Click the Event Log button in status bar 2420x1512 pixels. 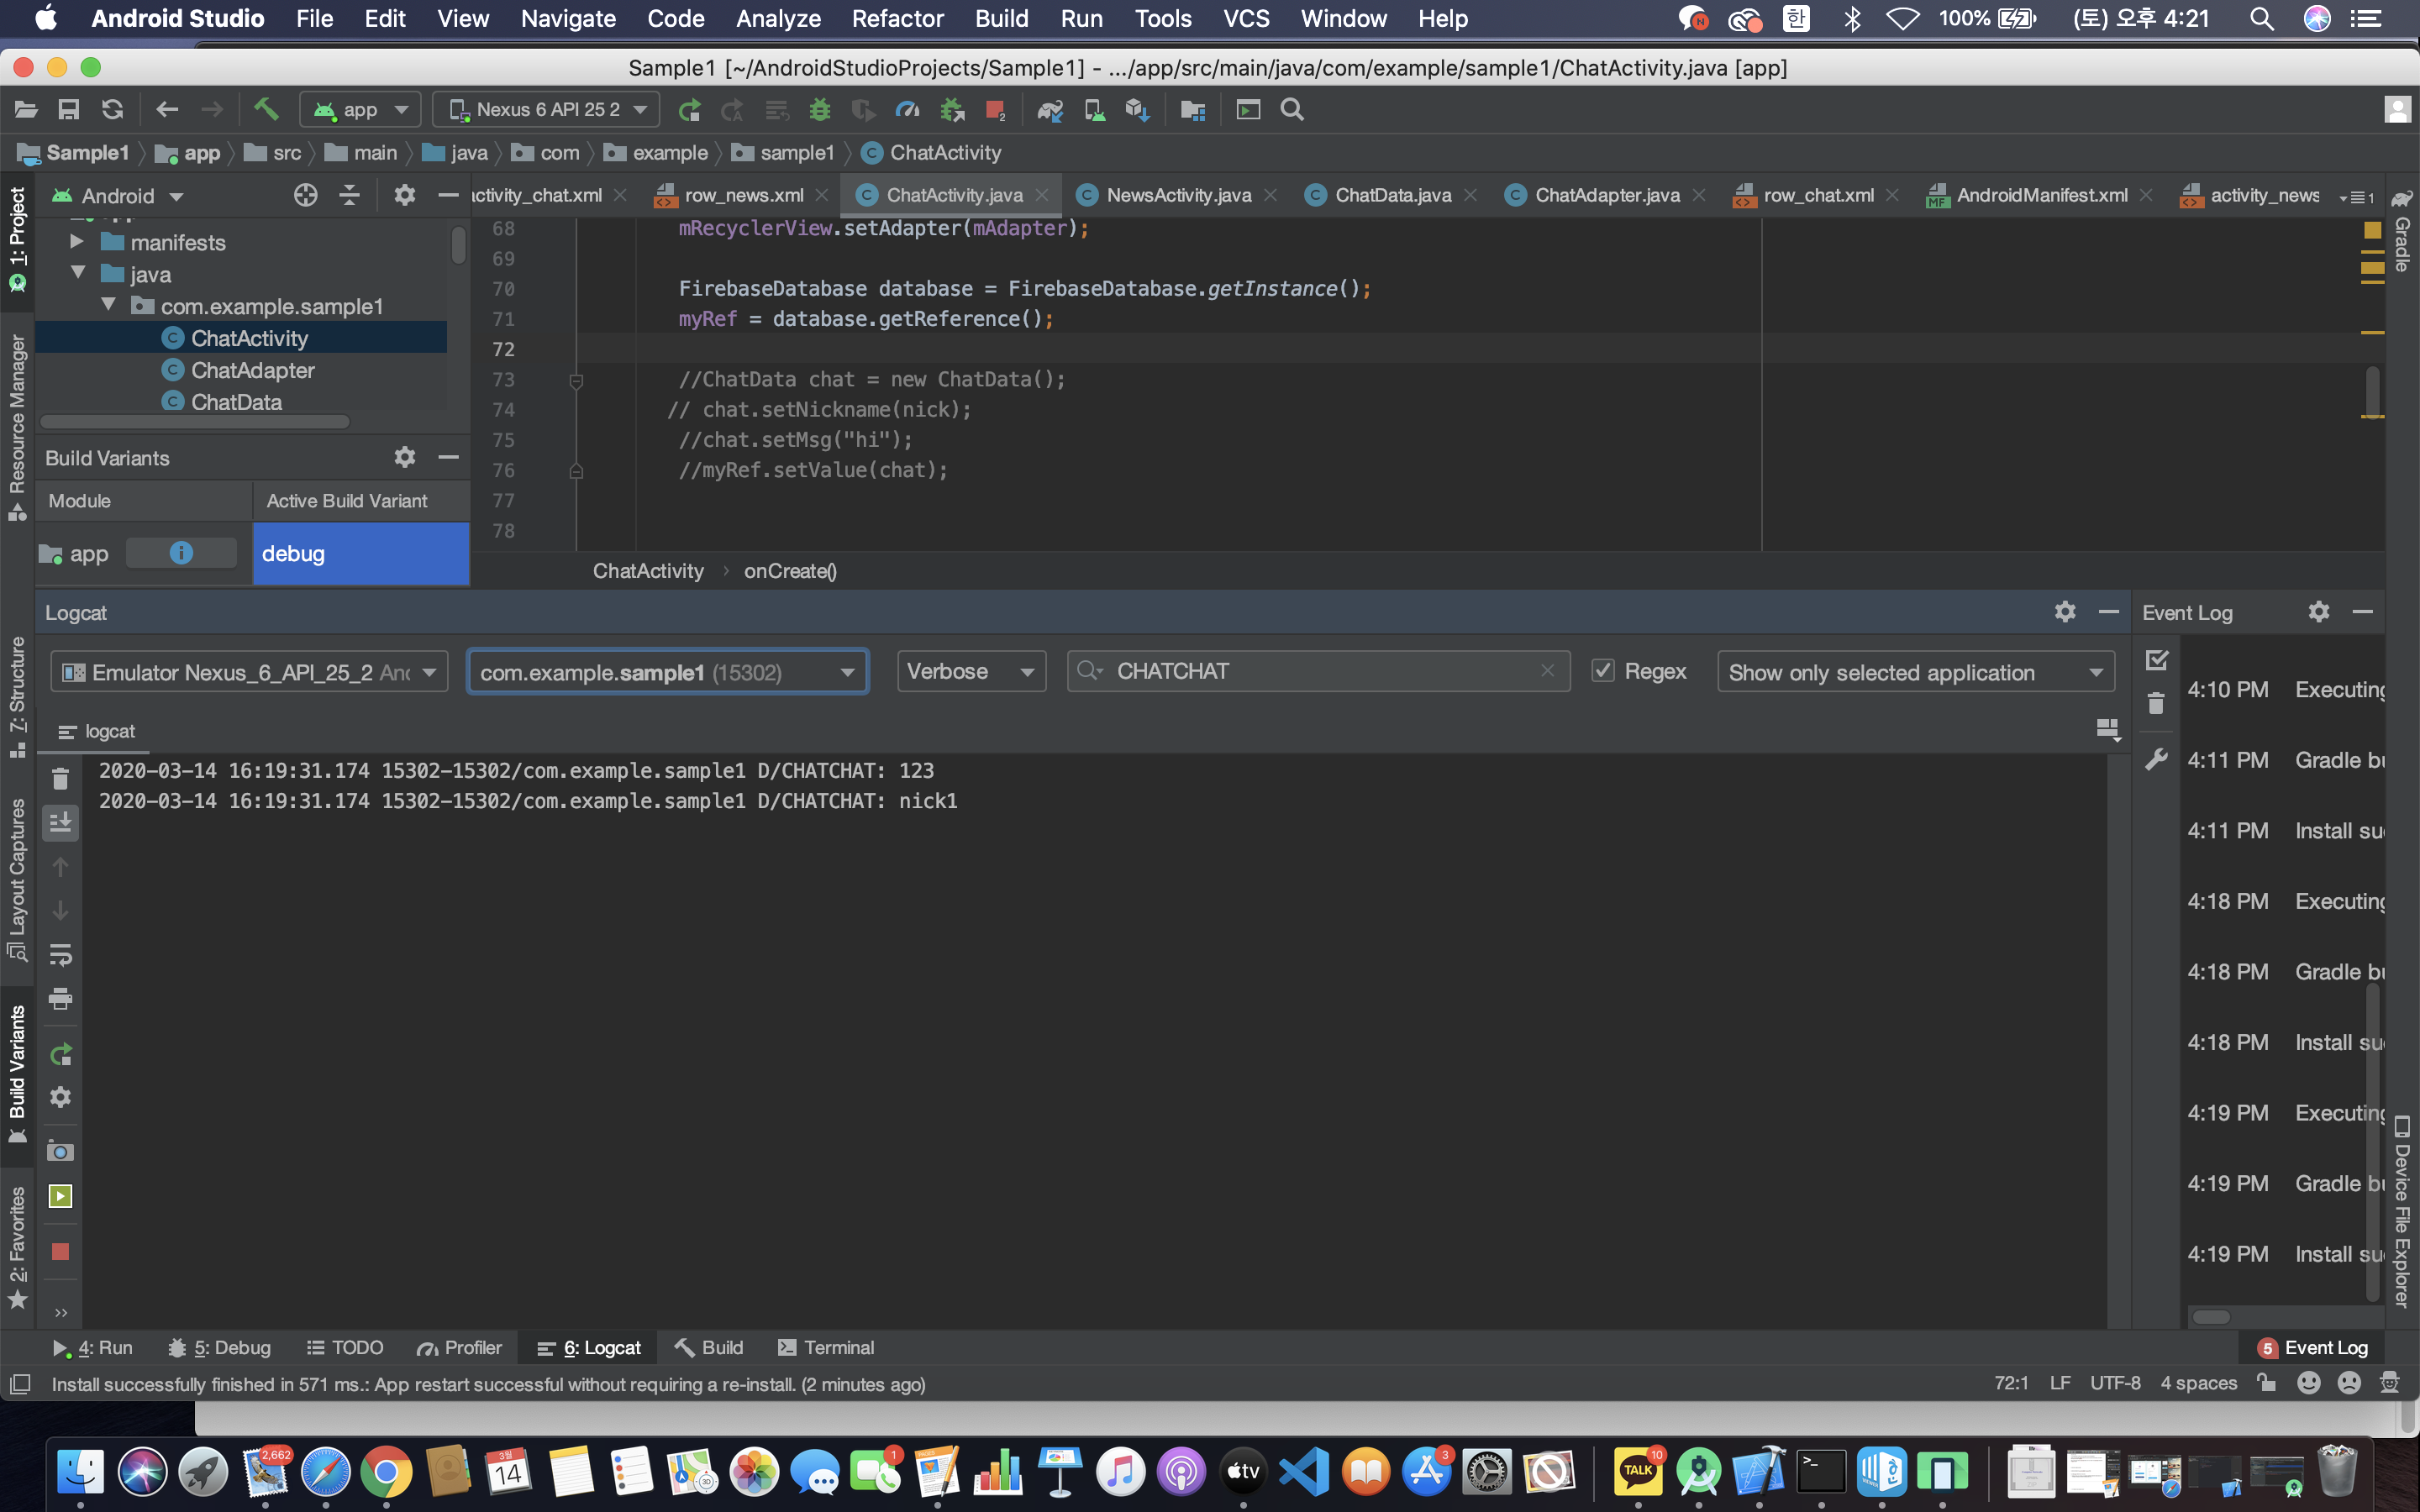(2313, 1347)
